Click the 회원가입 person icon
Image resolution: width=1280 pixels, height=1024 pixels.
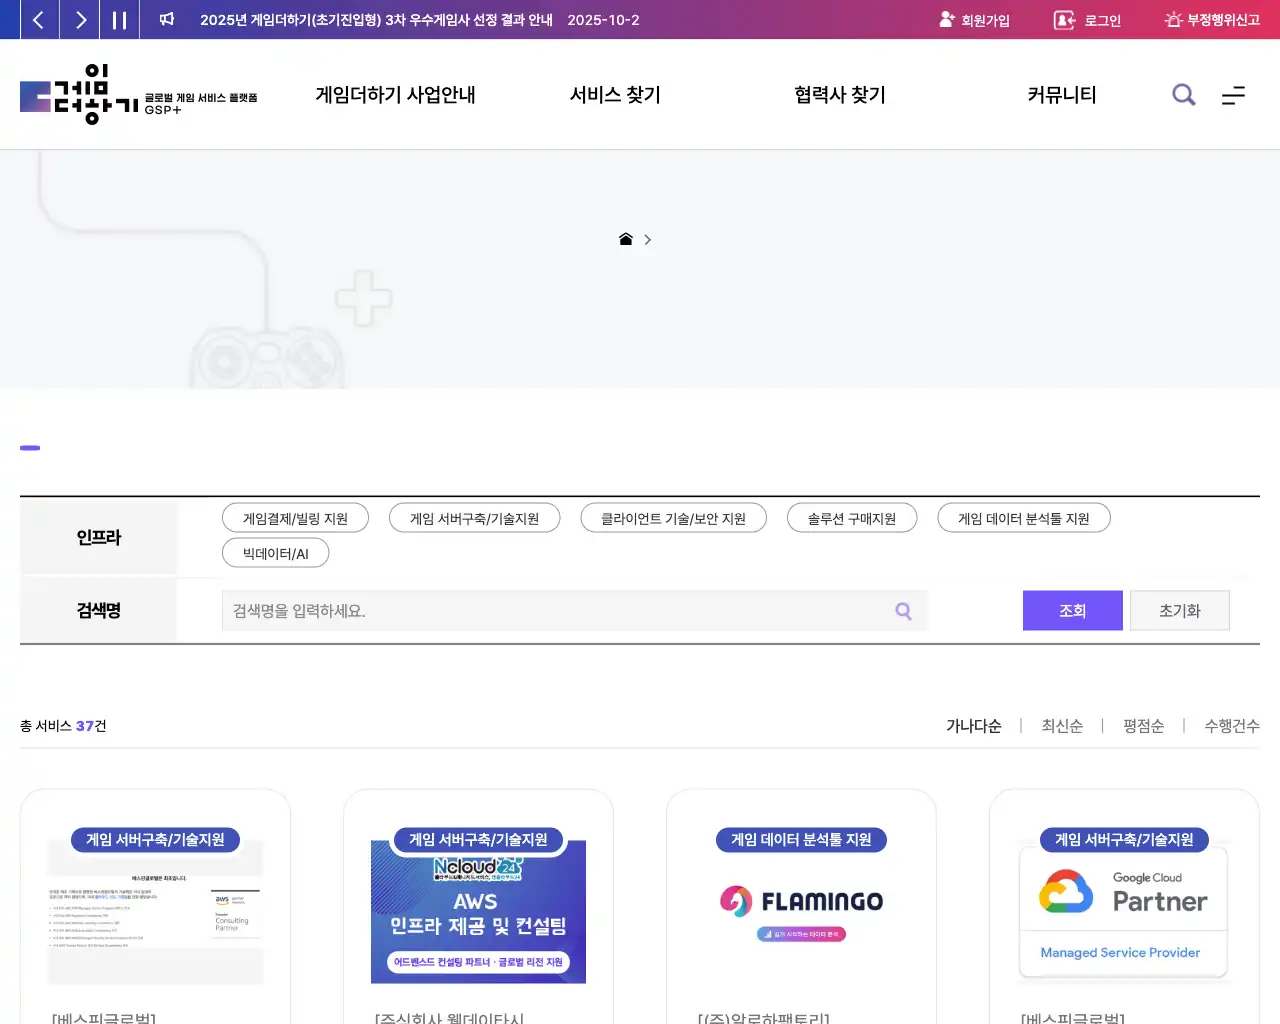coord(944,19)
